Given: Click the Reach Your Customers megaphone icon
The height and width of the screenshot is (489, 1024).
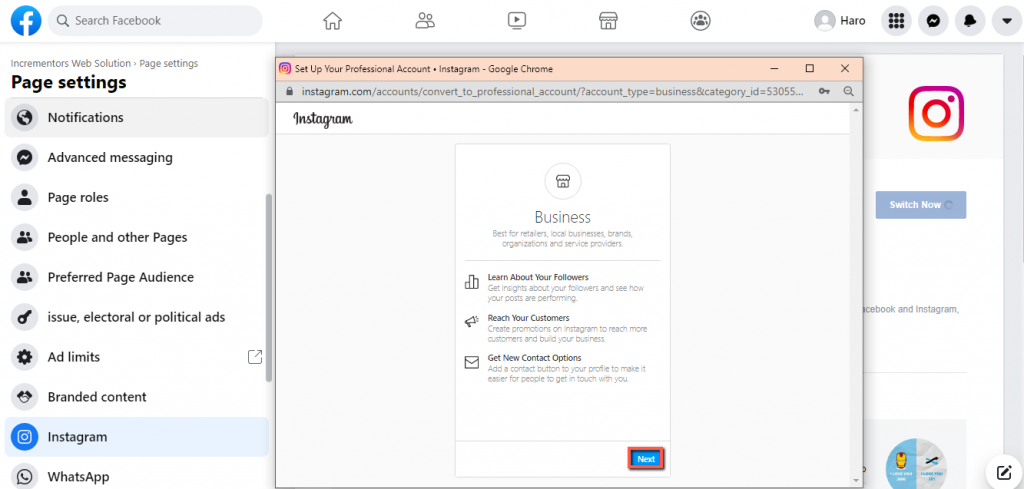Looking at the screenshot, I should (472, 321).
